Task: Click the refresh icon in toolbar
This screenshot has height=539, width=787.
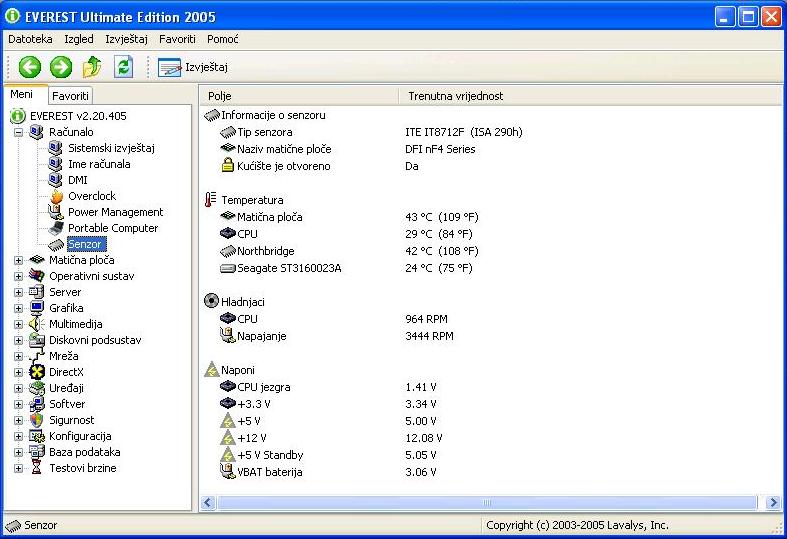Action: 123,67
